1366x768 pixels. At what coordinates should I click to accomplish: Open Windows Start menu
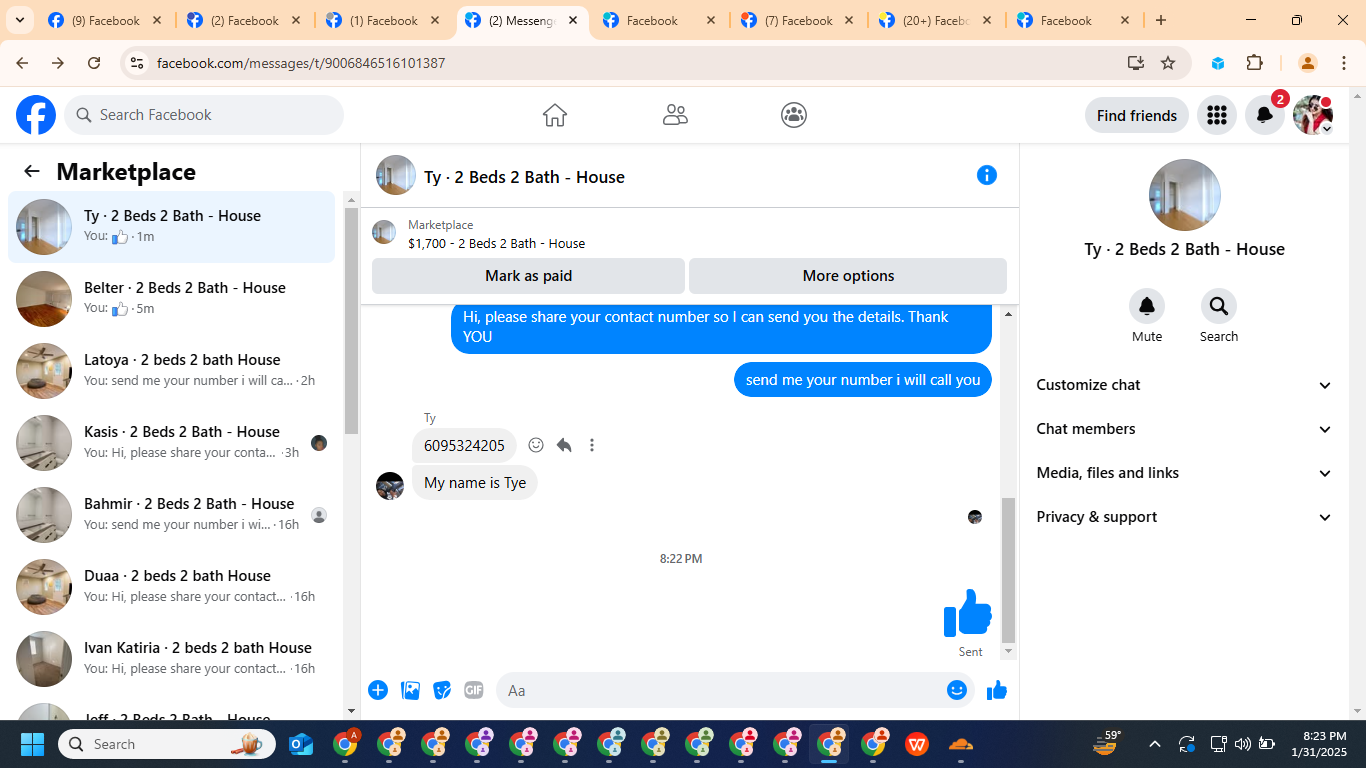click(32, 744)
